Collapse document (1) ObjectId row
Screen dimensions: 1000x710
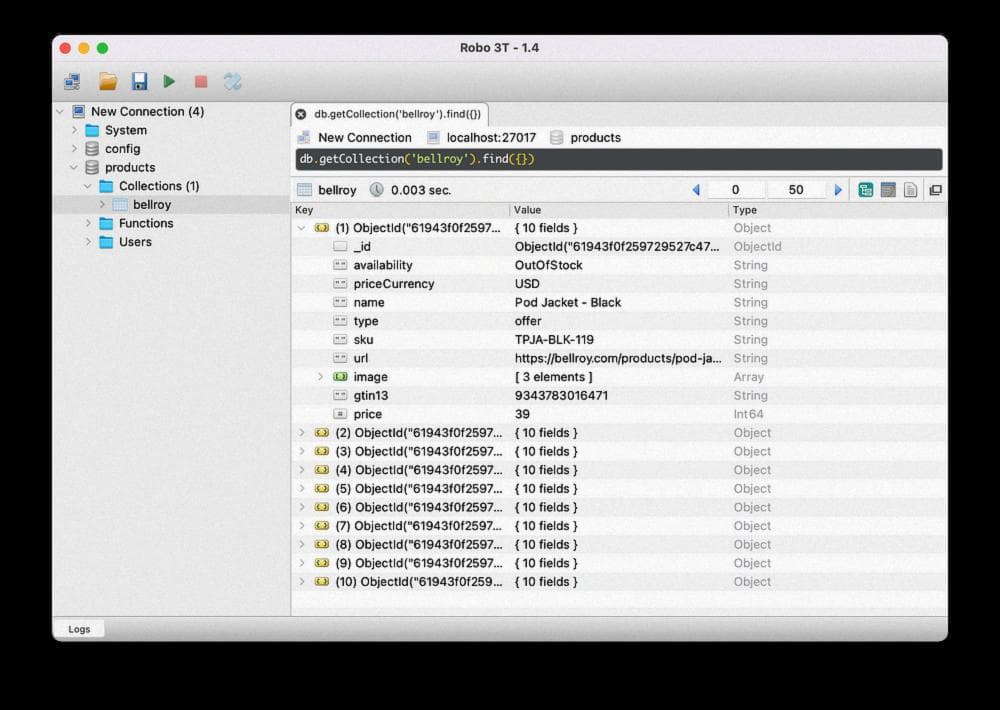(302, 228)
